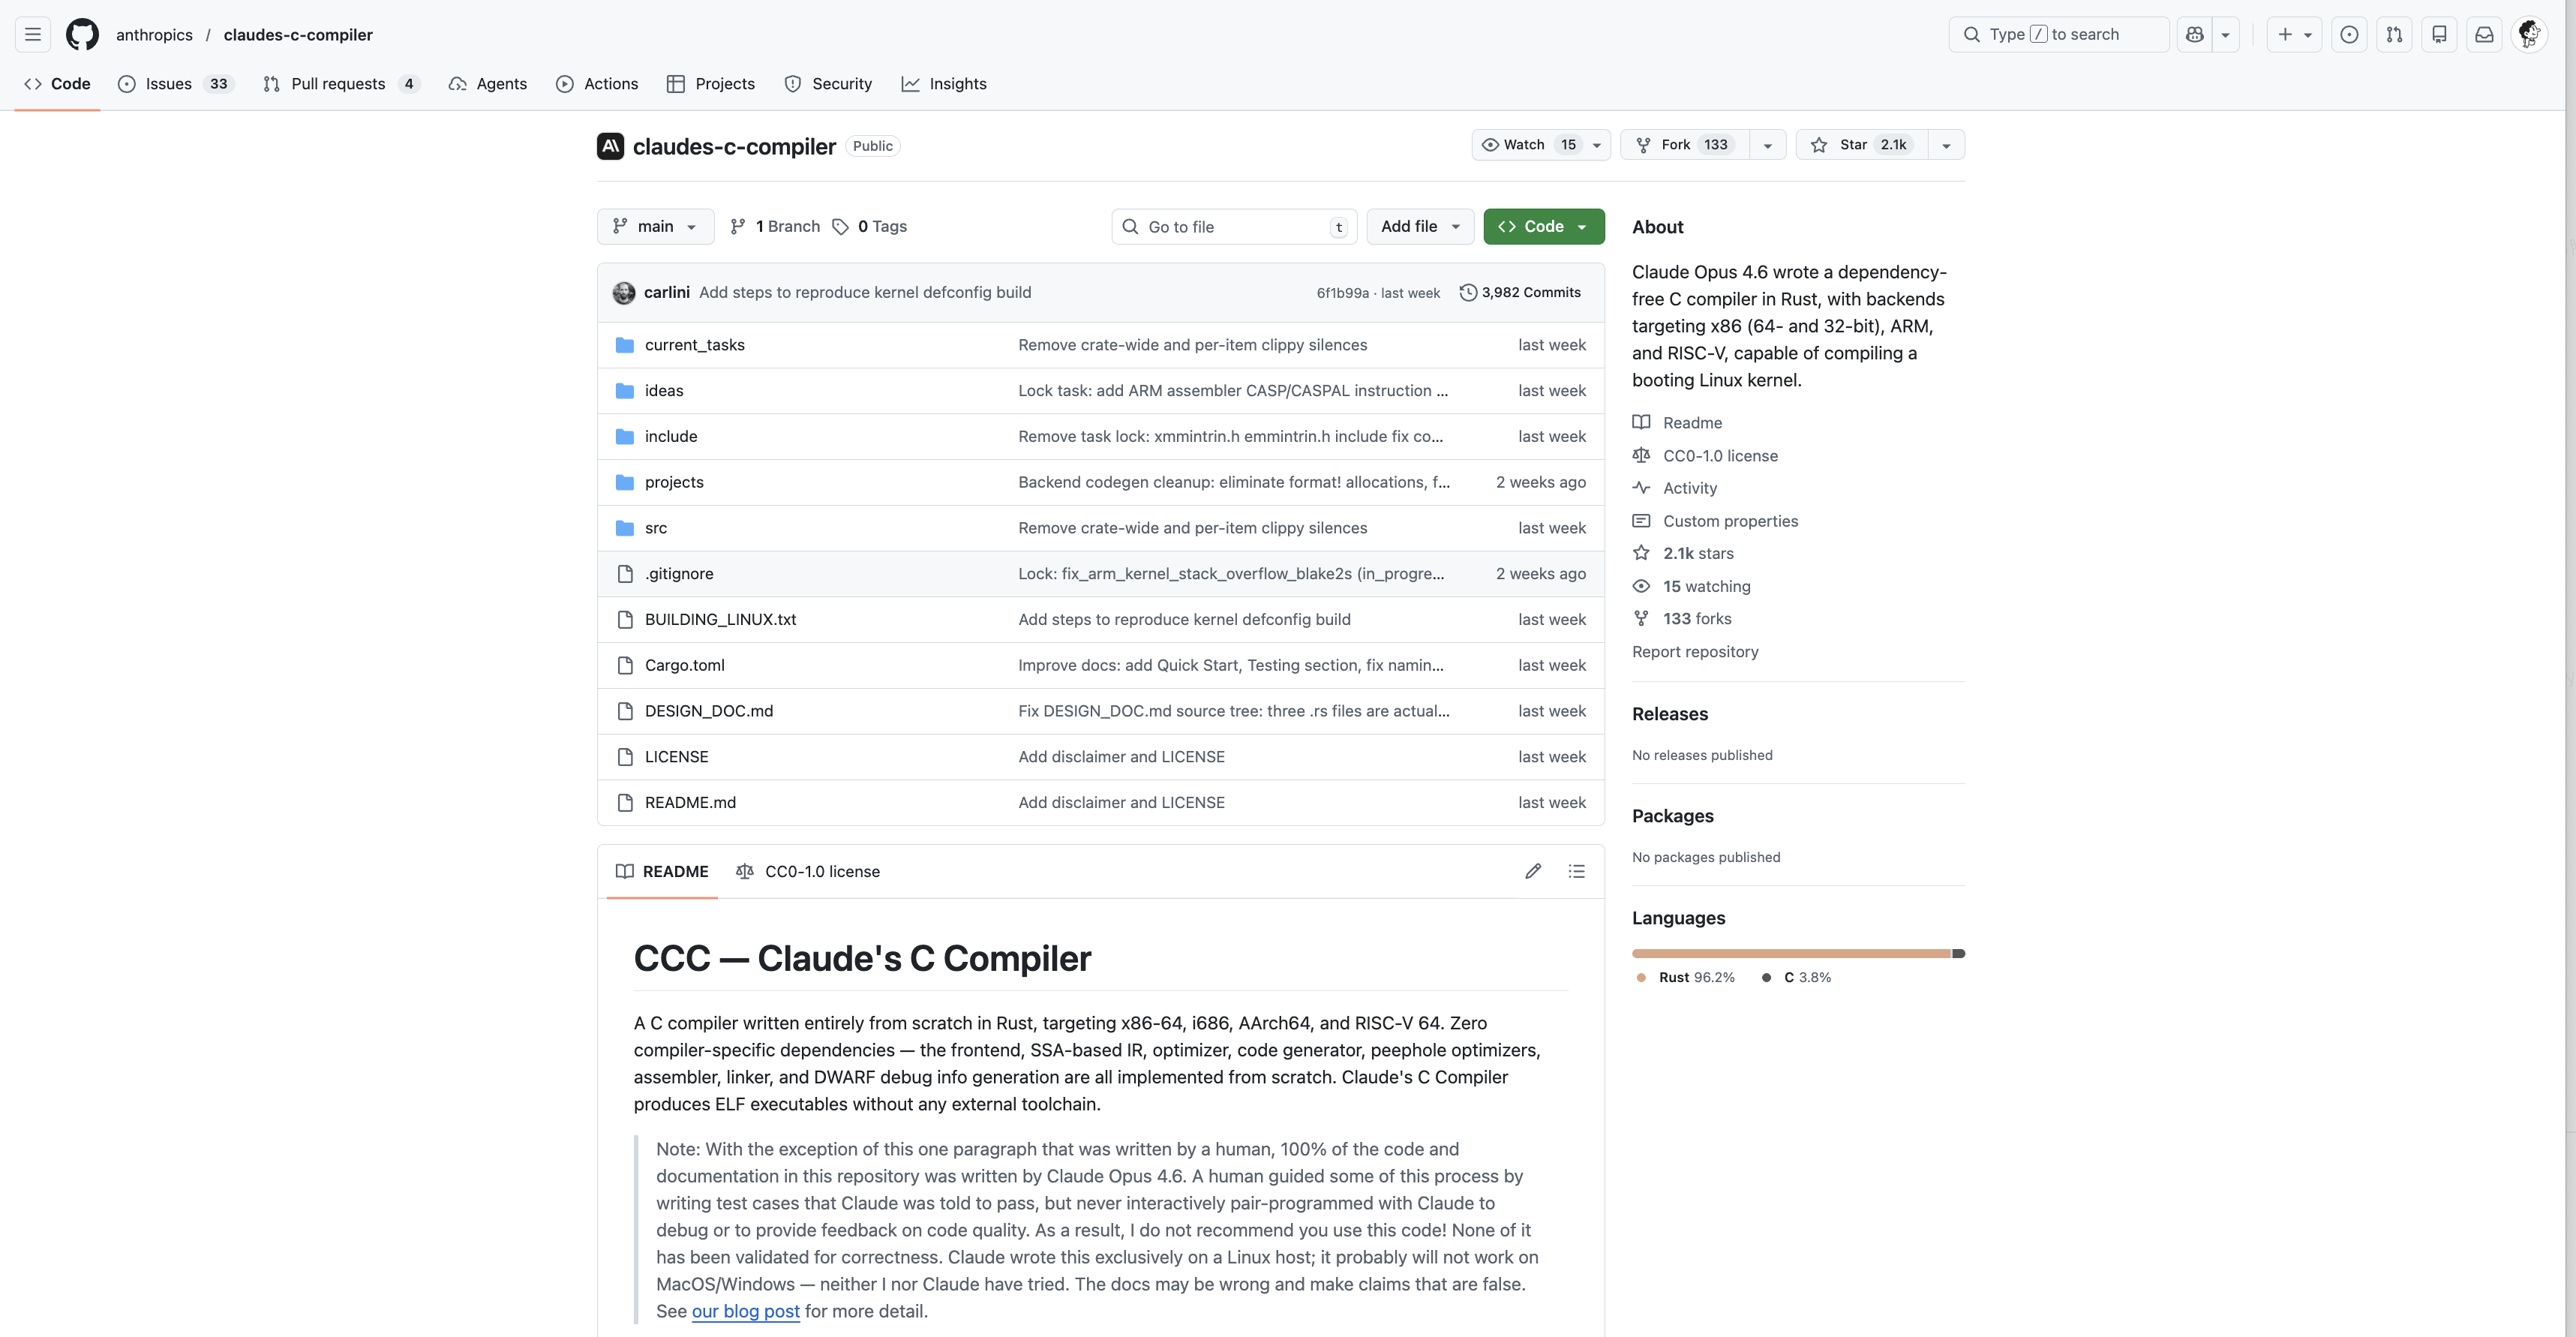
Task: Follow the "our blog post" link
Action: click(745, 1311)
